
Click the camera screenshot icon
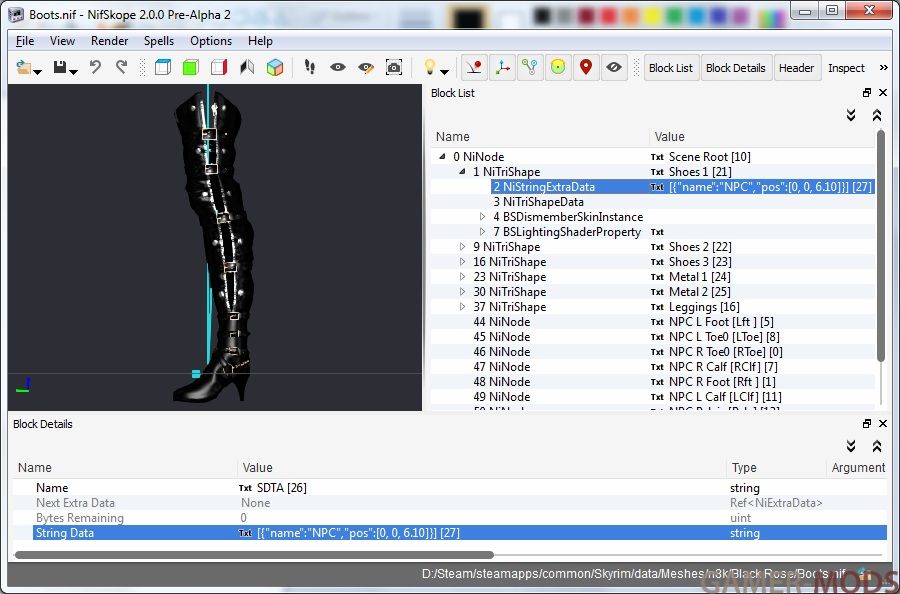[394, 68]
